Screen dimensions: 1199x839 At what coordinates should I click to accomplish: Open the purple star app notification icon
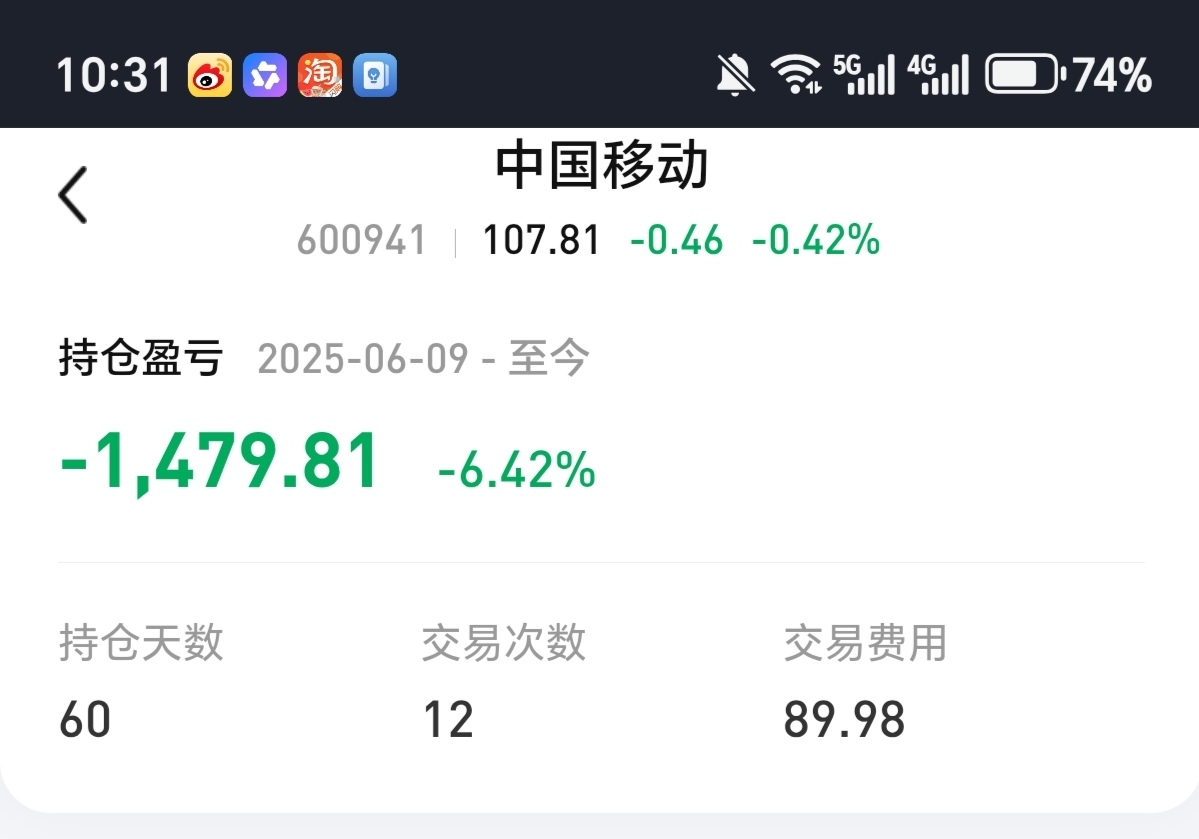pyautogui.click(x=265, y=75)
